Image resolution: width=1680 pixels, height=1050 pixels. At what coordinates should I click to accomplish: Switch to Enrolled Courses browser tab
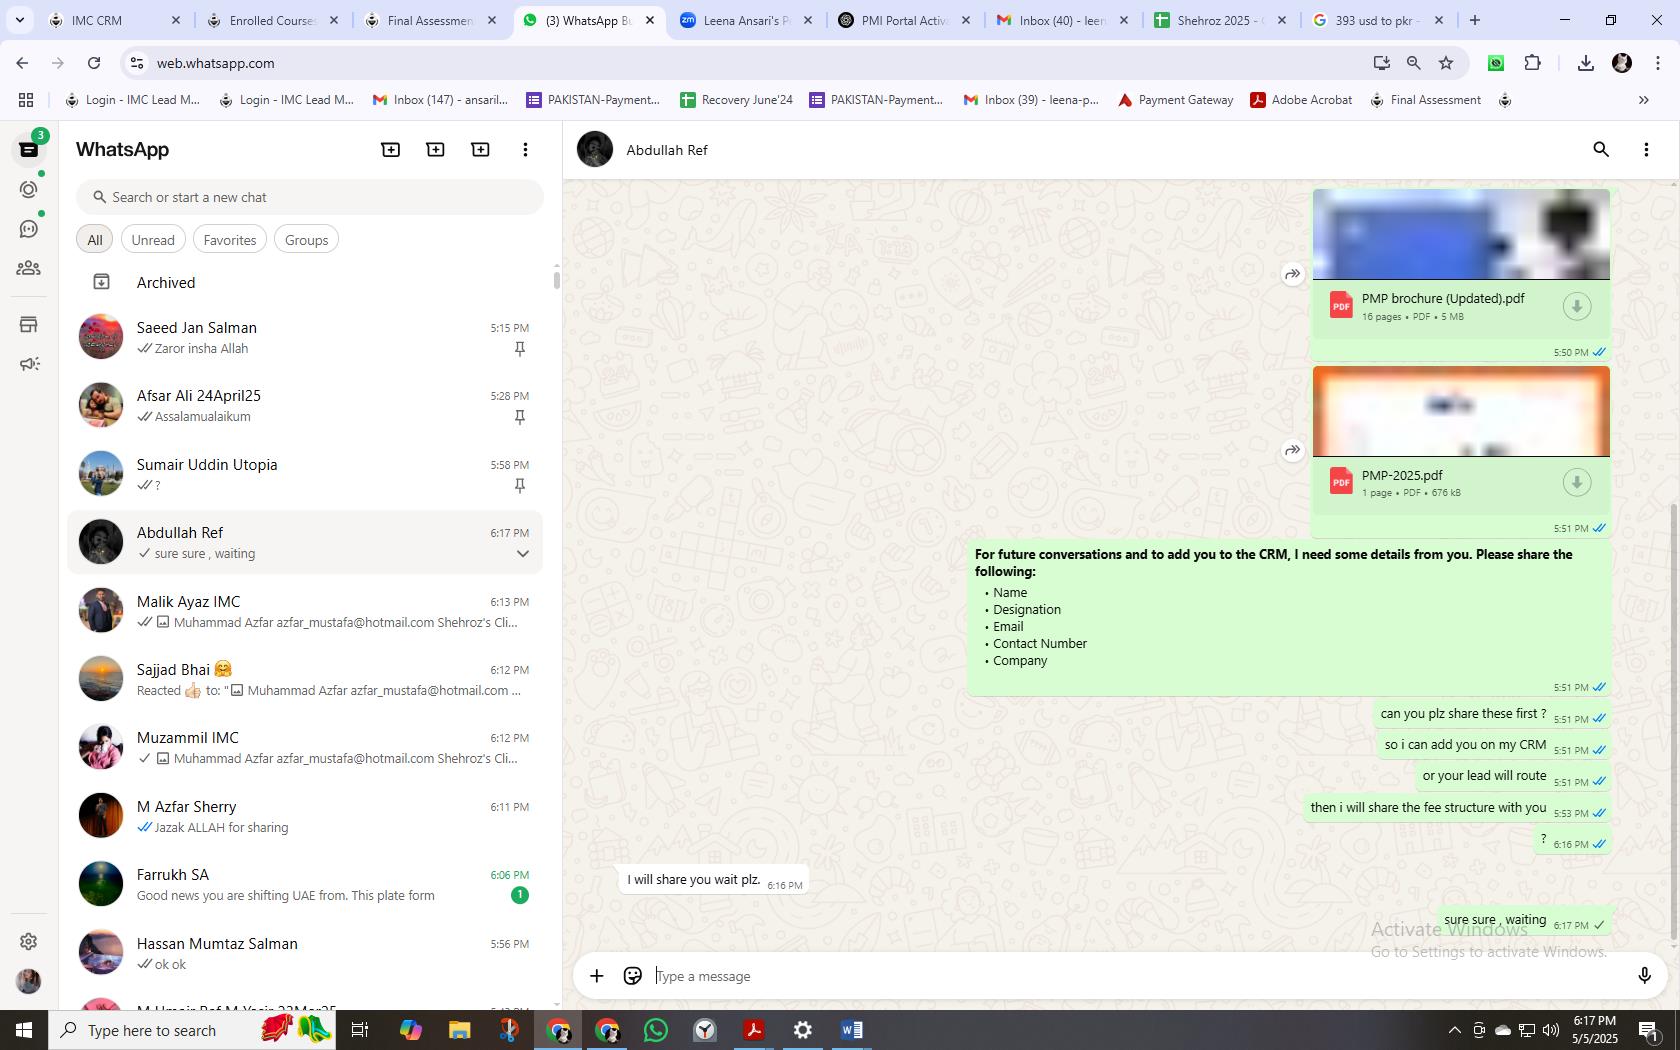click(x=273, y=20)
